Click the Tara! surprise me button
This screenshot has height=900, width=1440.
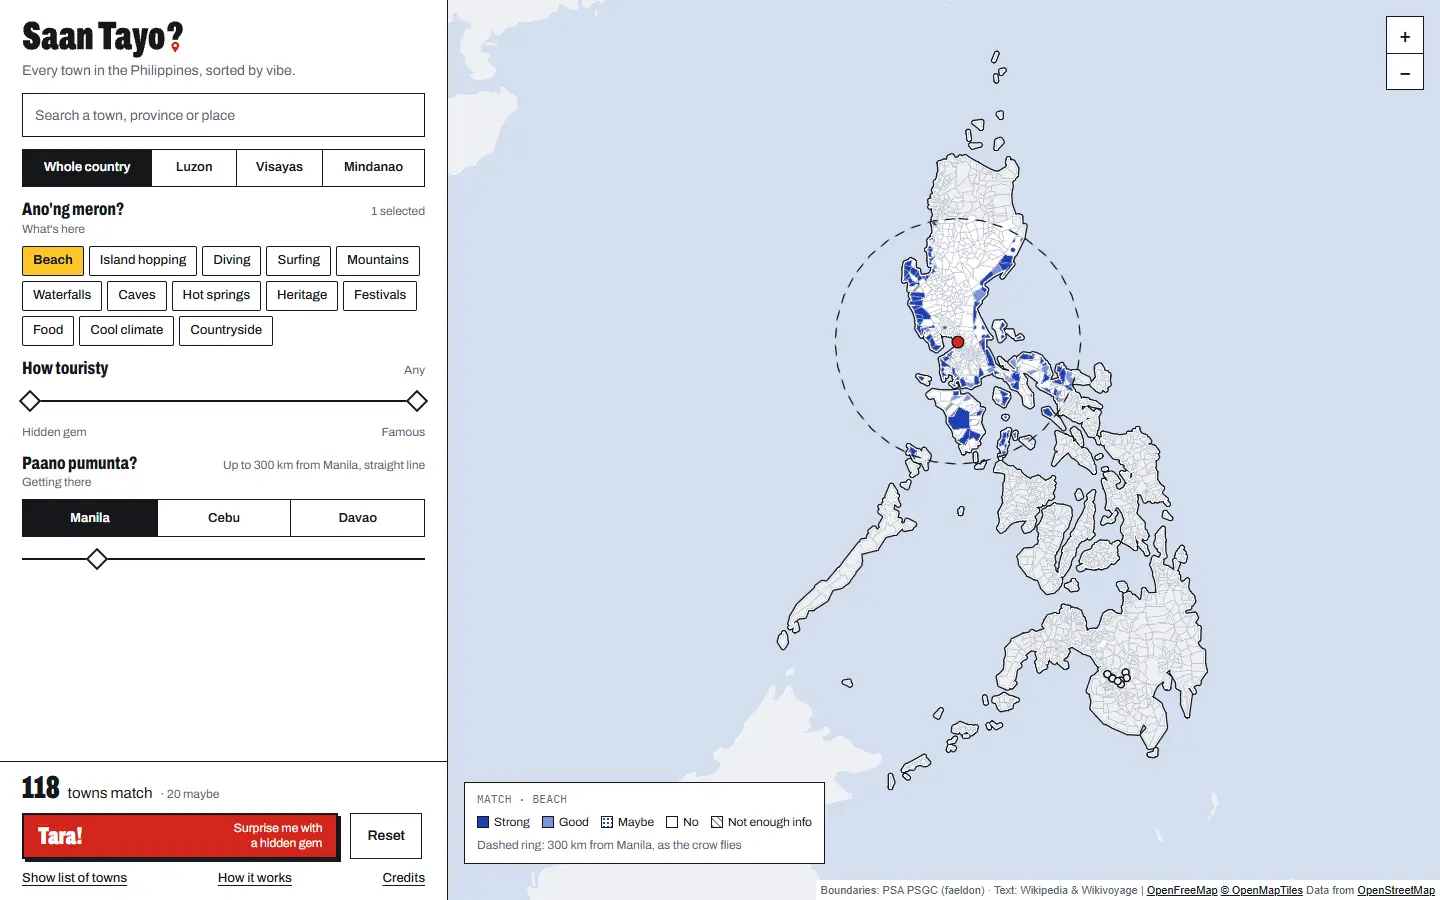180,836
